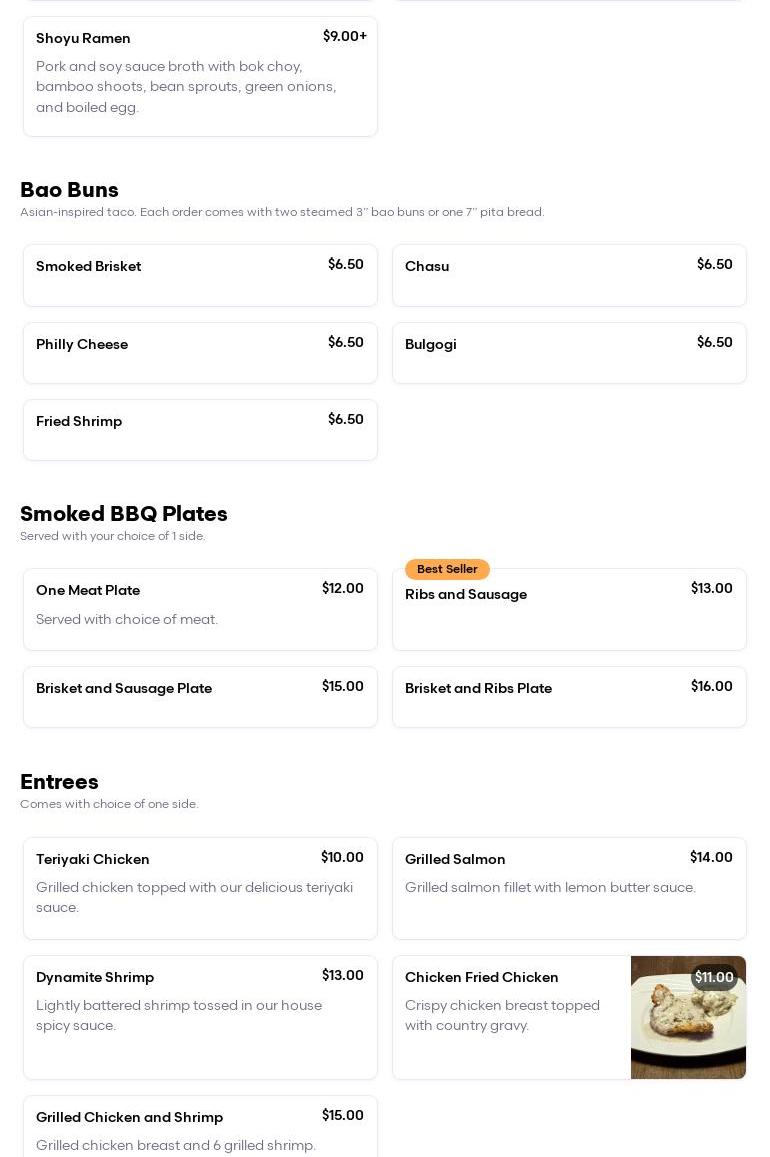Click the Philly Cheese bao bun
Viewport: 770px width, 1157px height.
200,352
